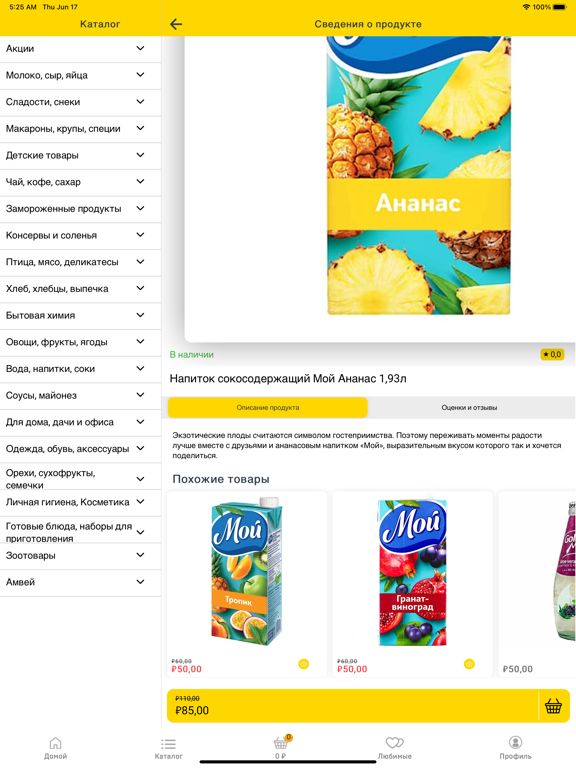Expand Чай, кофе, сахар category
Image resolution: width=576 pixels, height=768 pixels.
point(80,182)
